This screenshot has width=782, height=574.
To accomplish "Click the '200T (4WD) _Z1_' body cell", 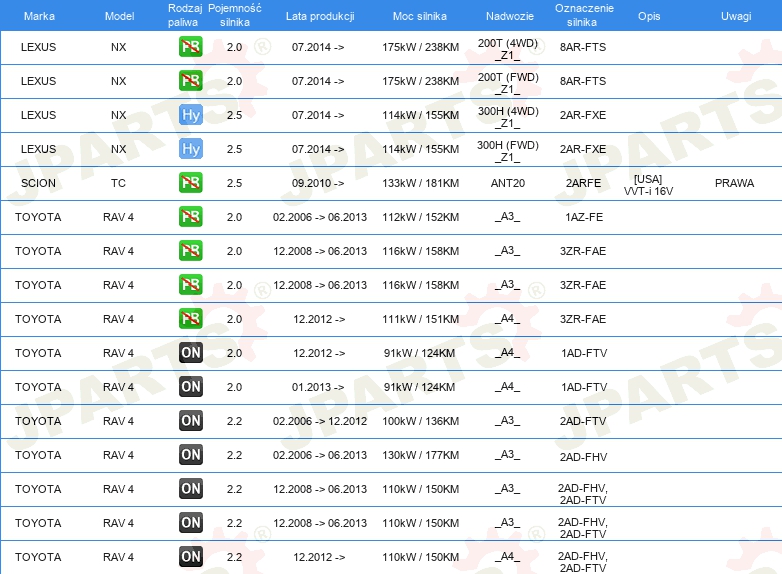I will (x=508, y=49).
